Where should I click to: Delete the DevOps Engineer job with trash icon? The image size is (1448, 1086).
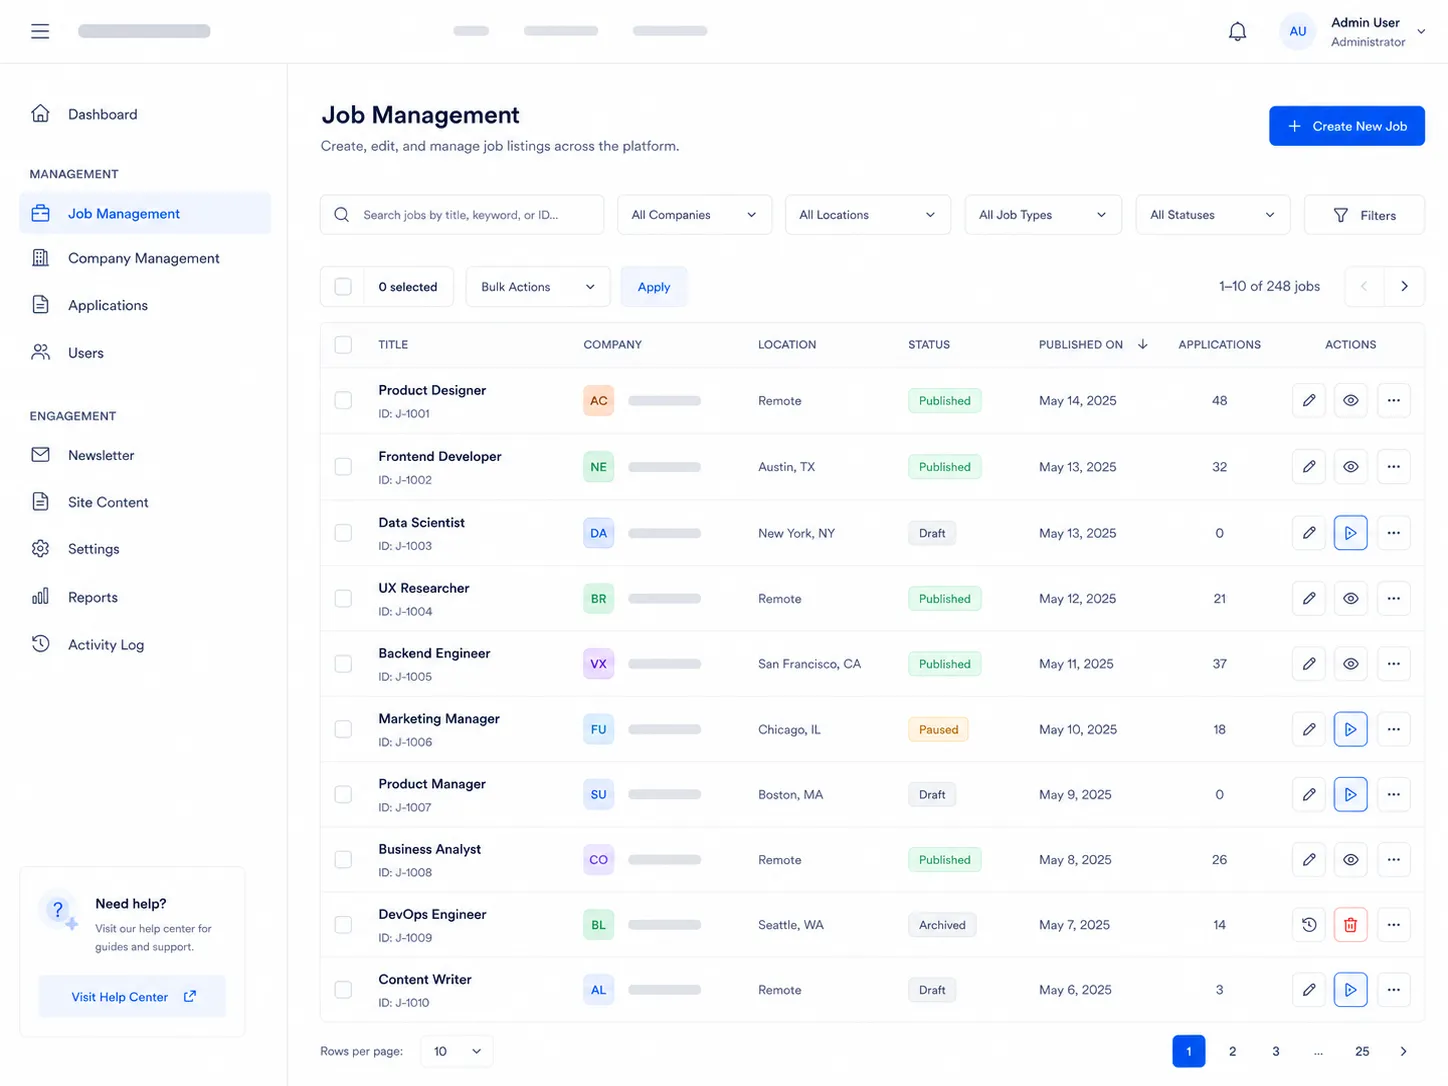pyautogui.click(x=1350, y=925)
